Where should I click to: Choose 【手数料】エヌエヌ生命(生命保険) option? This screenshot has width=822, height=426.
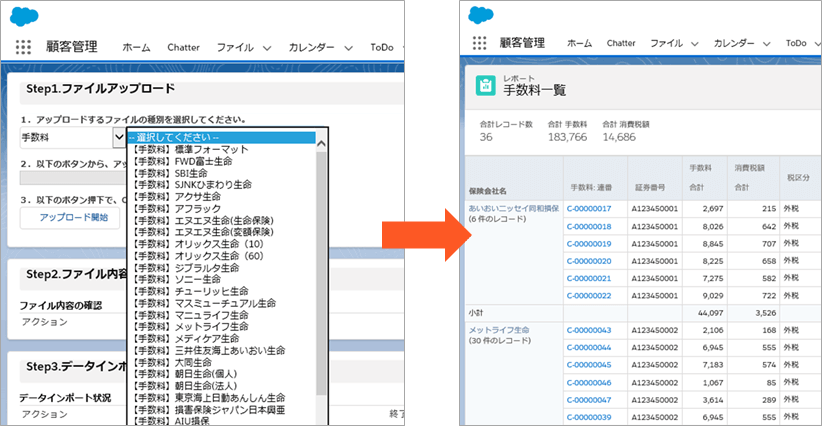click(222, 220)
